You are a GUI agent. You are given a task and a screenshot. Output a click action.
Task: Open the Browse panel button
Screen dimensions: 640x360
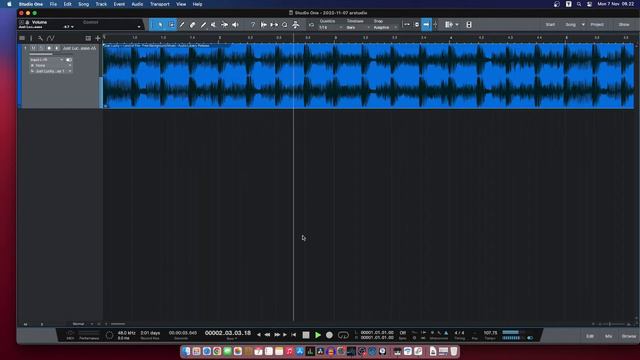pyautogui.click(x=629, y=336)
